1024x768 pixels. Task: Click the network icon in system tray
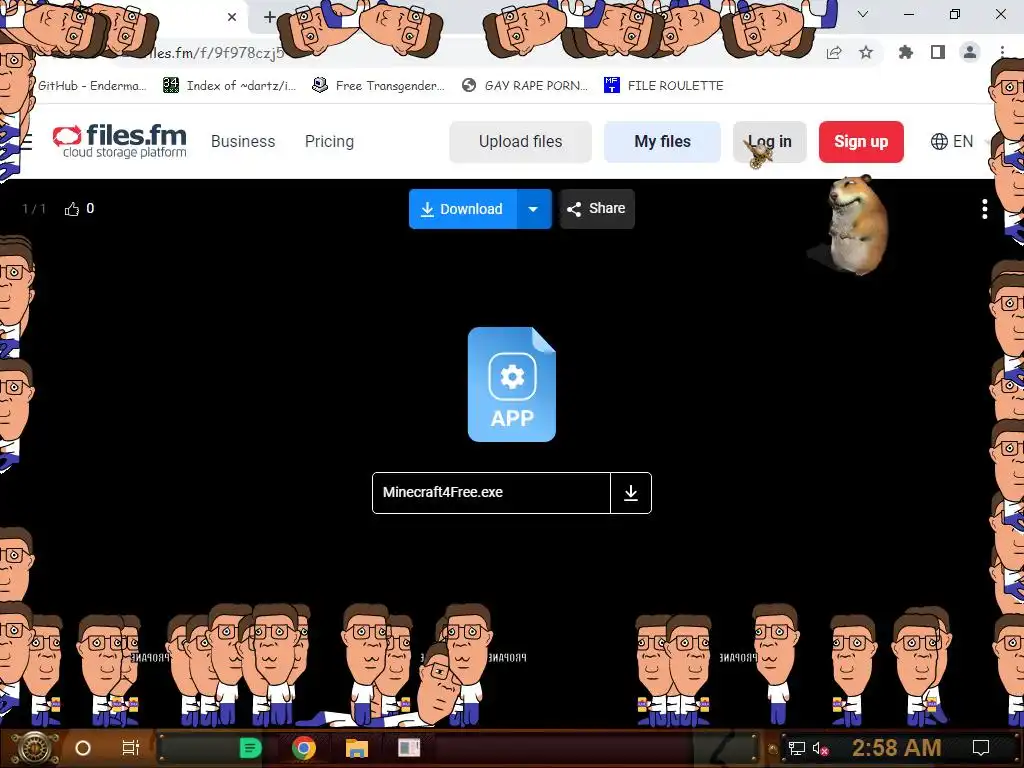[796, 748]
